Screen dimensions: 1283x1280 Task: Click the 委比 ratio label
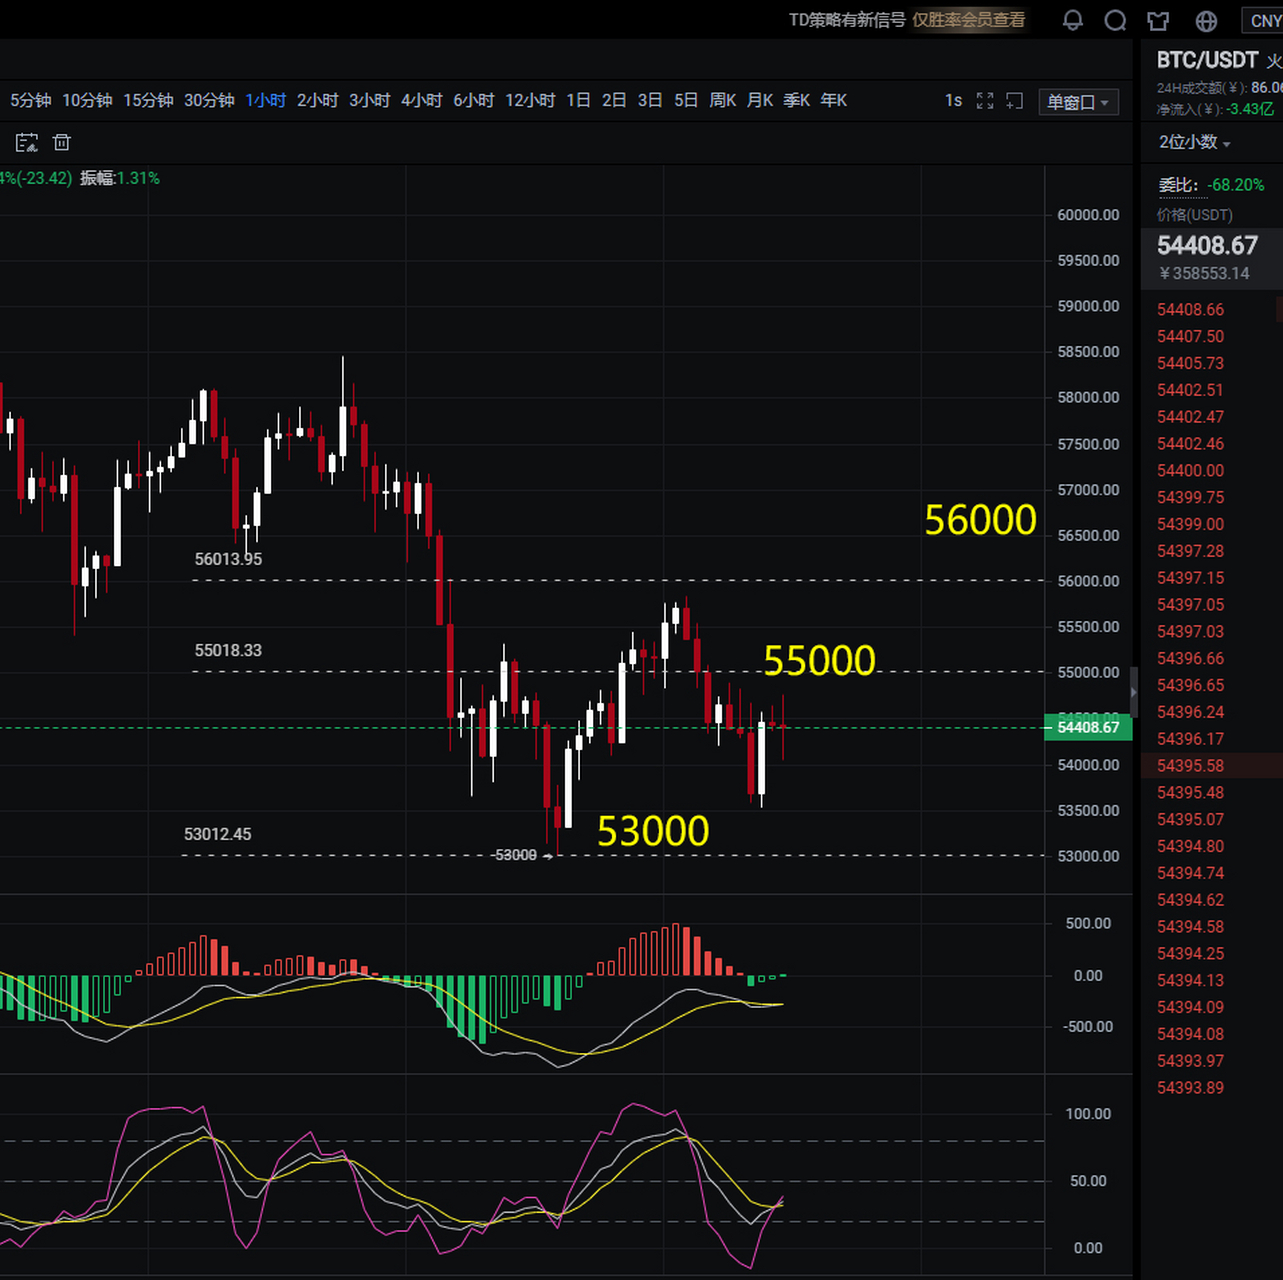click(x=1177, y=185)
